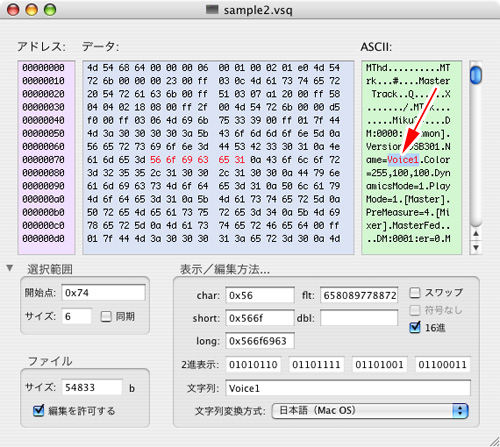The width and height of the screenshot is (500, 447).
Task: Click the char field showing 0x56
Action: point(260,295)
